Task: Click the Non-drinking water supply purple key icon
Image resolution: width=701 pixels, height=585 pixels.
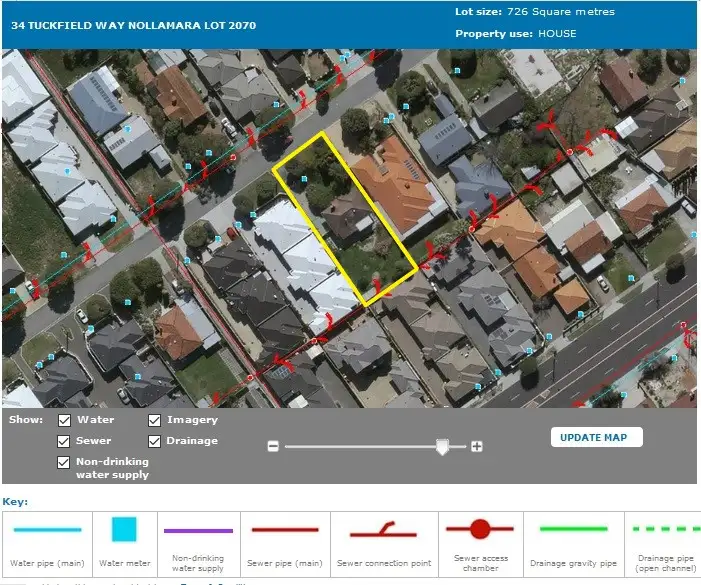Action: (x=198, y=530)
